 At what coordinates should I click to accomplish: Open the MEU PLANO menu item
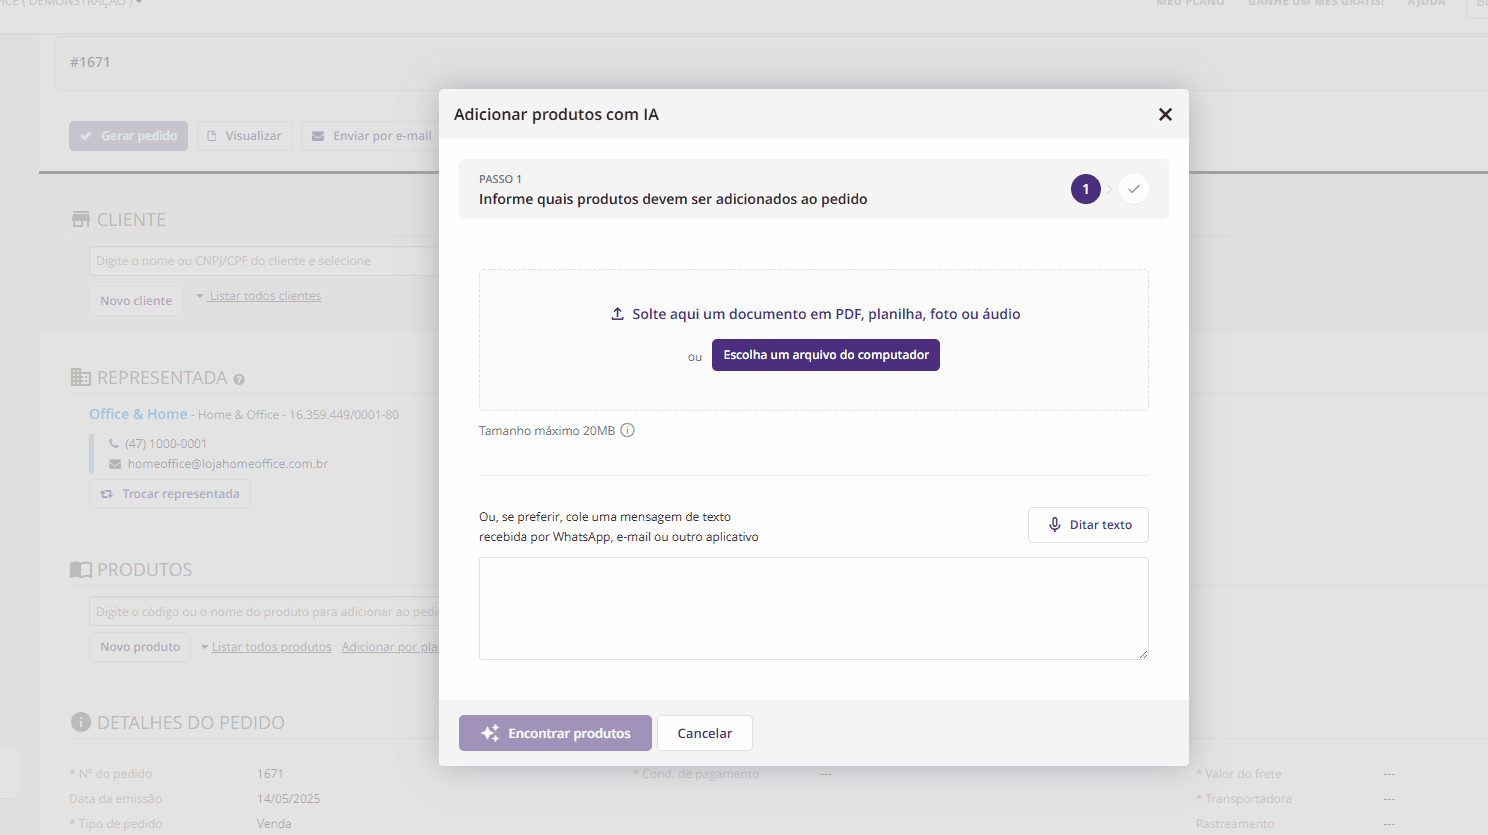tap(1190, 3)
